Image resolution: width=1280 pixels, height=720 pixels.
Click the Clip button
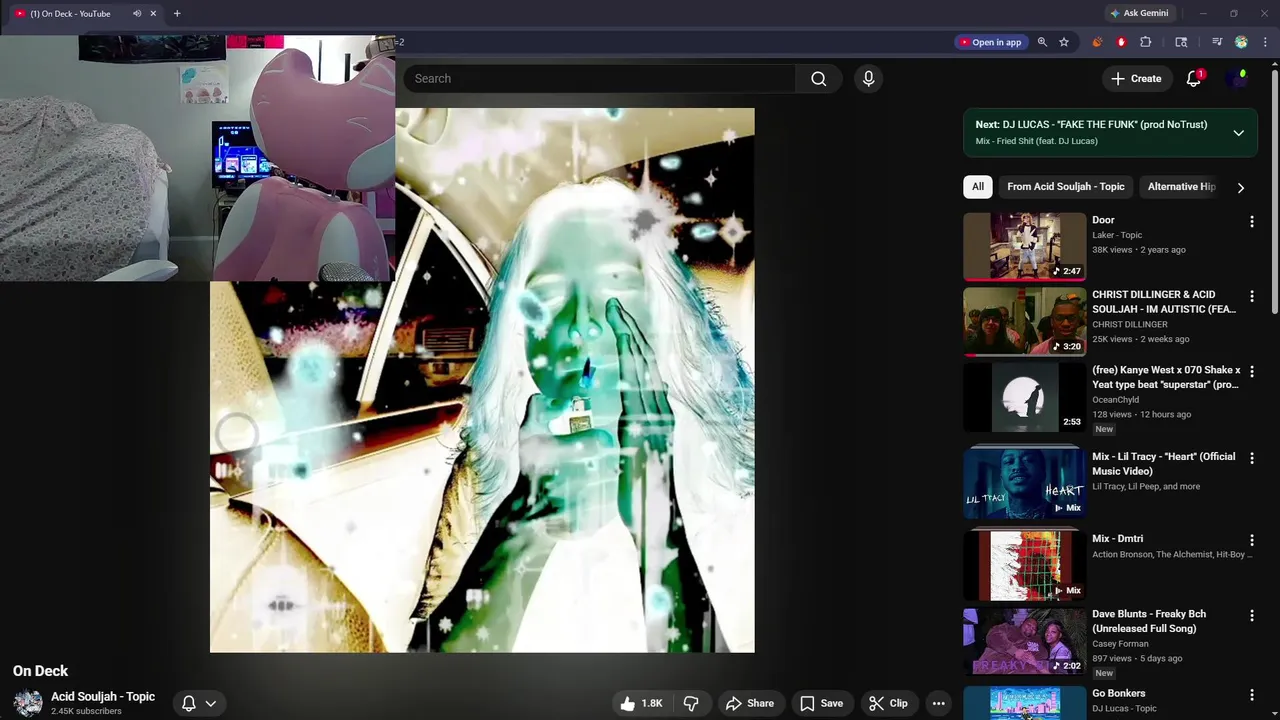pos(888,704)
